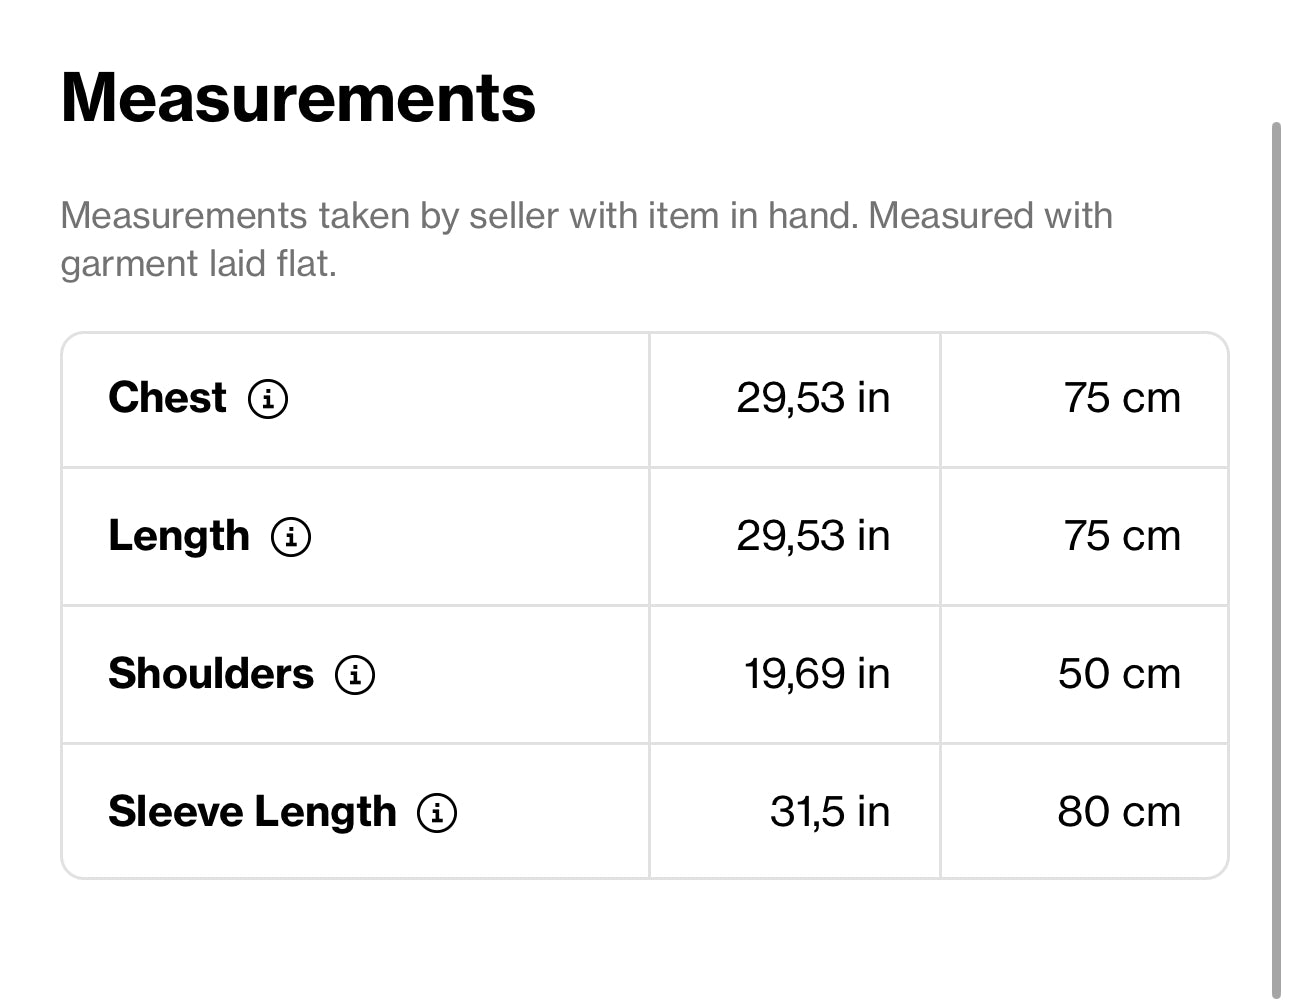Select the 31,5 in sleeve value

829,812
